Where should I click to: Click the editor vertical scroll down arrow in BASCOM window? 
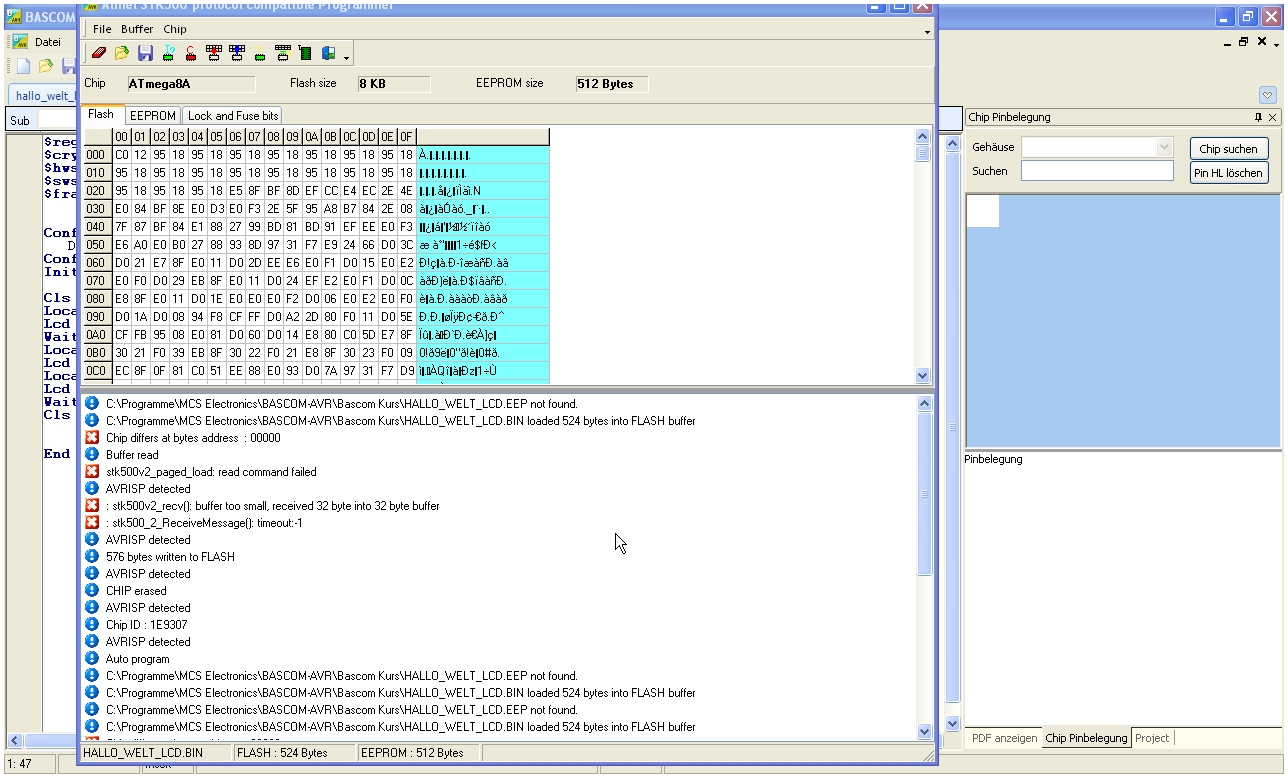[x=951, y=723]
